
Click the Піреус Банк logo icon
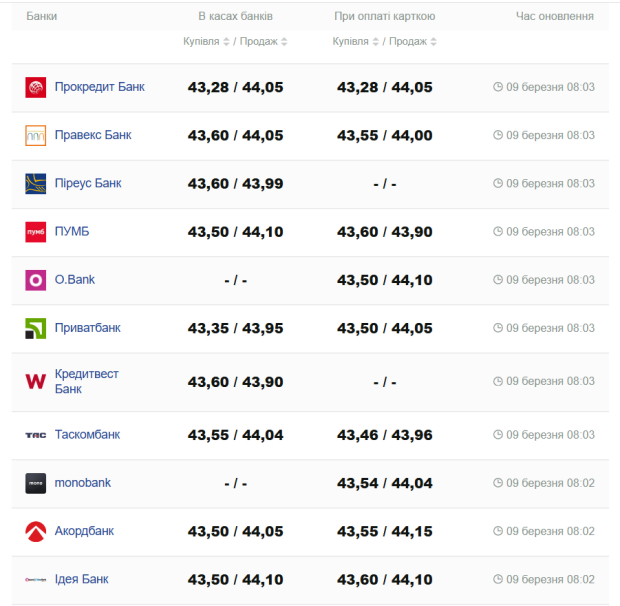[36, 184]
